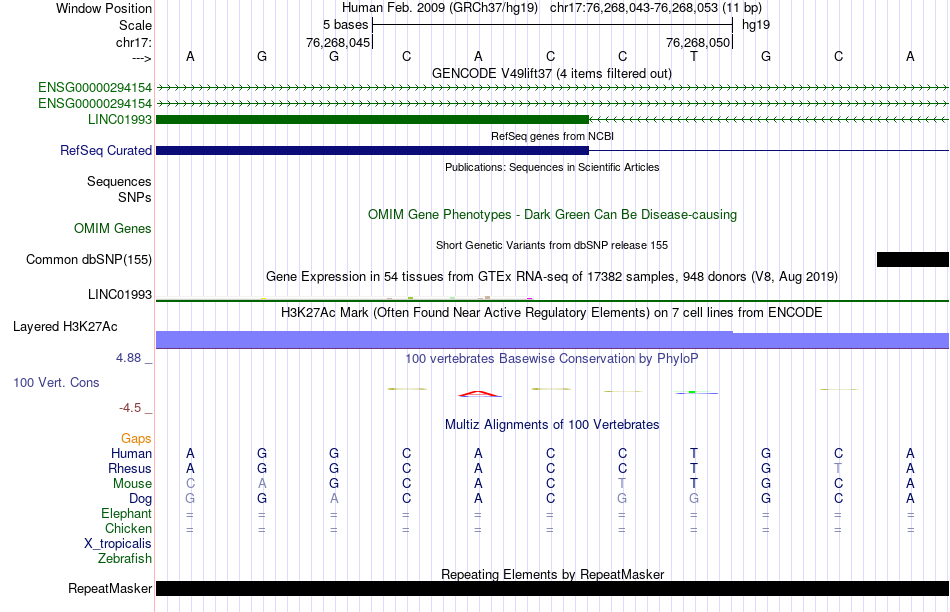Open the RefSeq Curated track label

click(105, 150)
